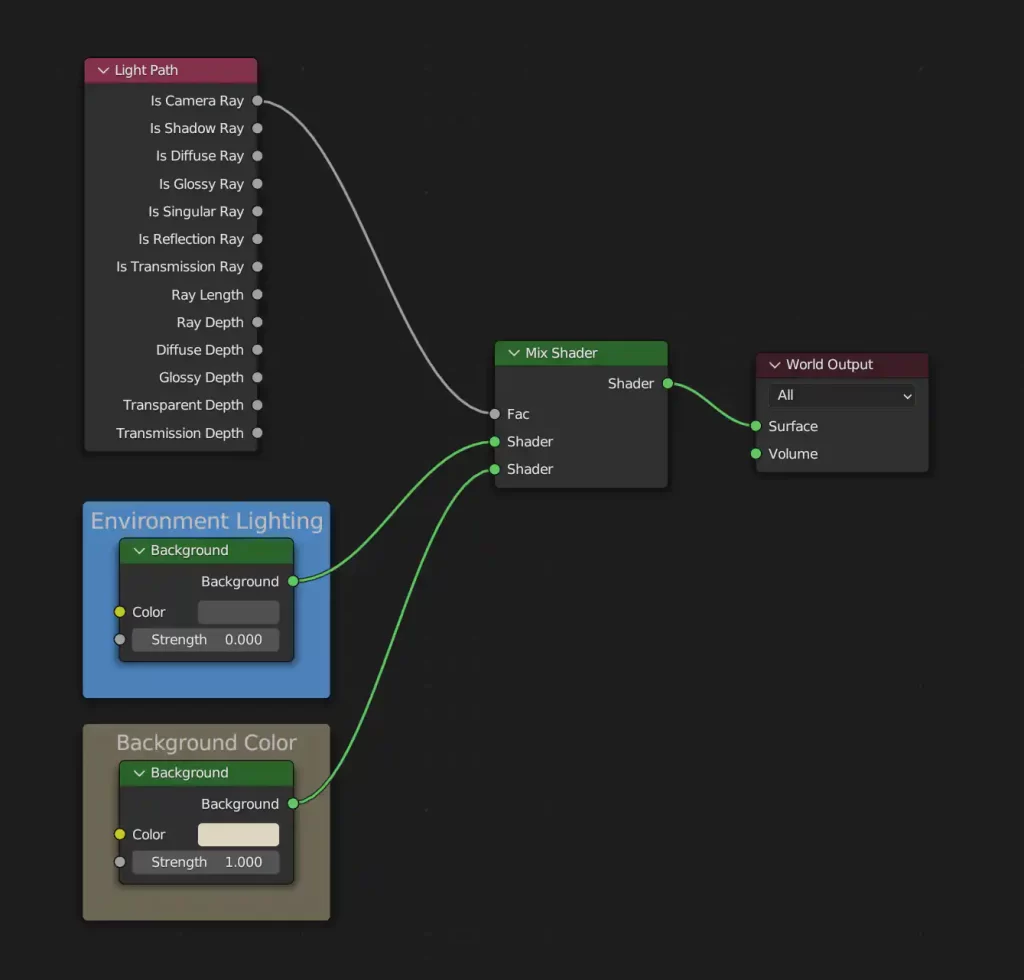Viewport: 1024px width, 980px height.
Task: Click the Ray Length output socket
Action: 257,295
